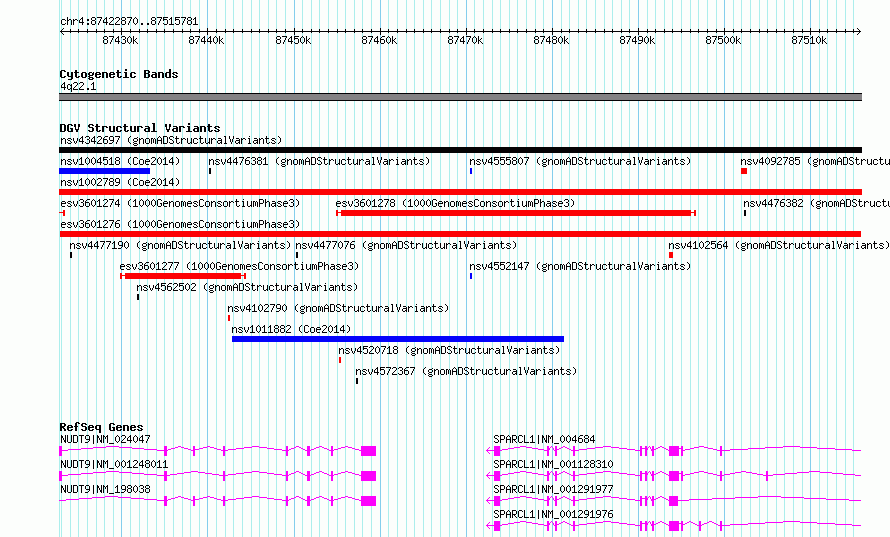Open the SPARCL1|NM_001128310 gene label
Viewport: 890px width, 537px height.
[553, 464]
